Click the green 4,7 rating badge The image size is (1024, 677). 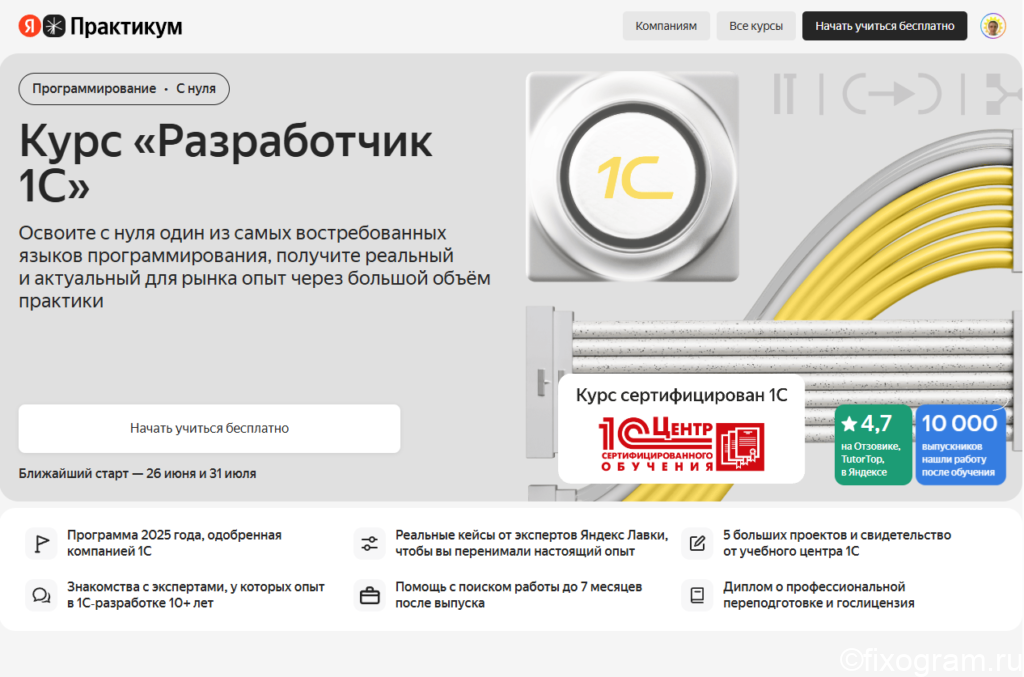872,445
